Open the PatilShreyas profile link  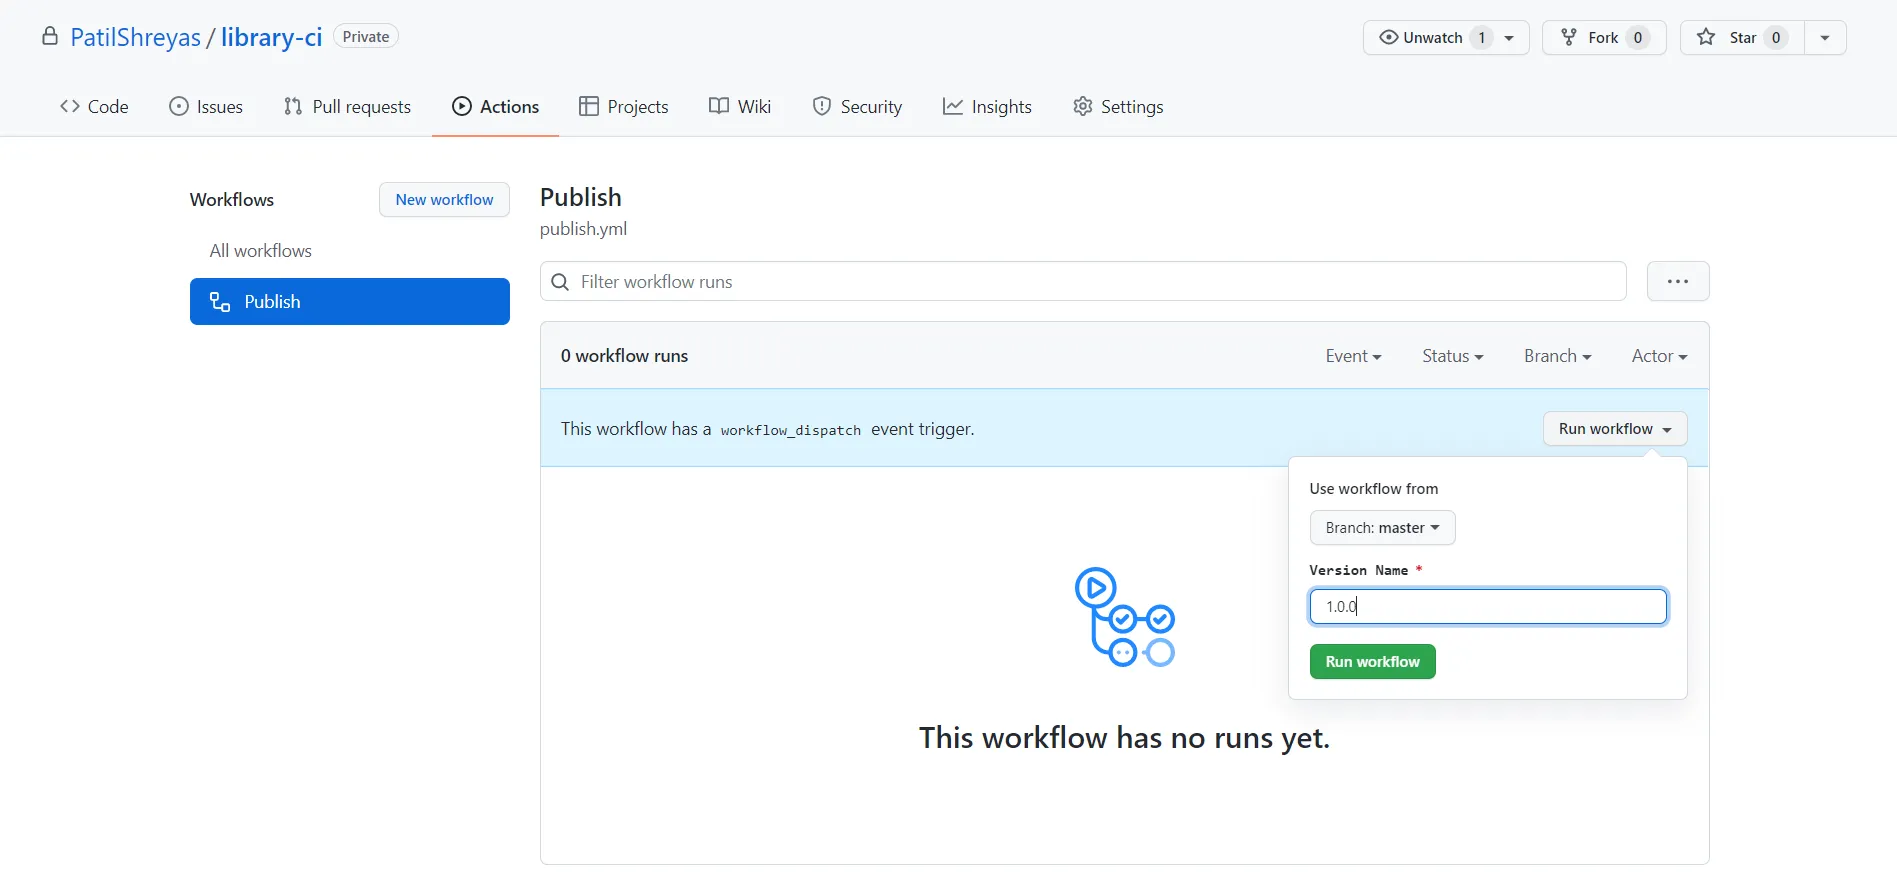(135, 38)
